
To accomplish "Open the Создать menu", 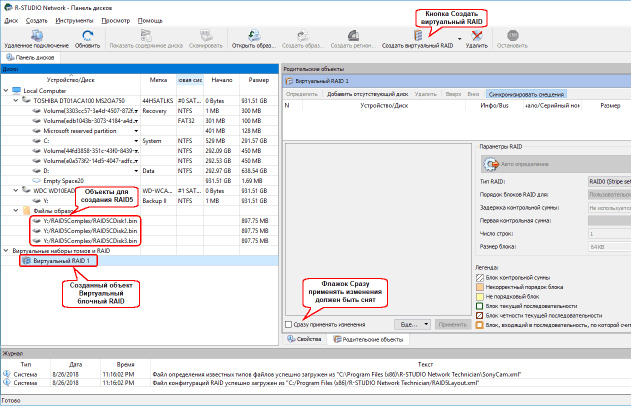I will pyautogui.click(x=37, y=21).
